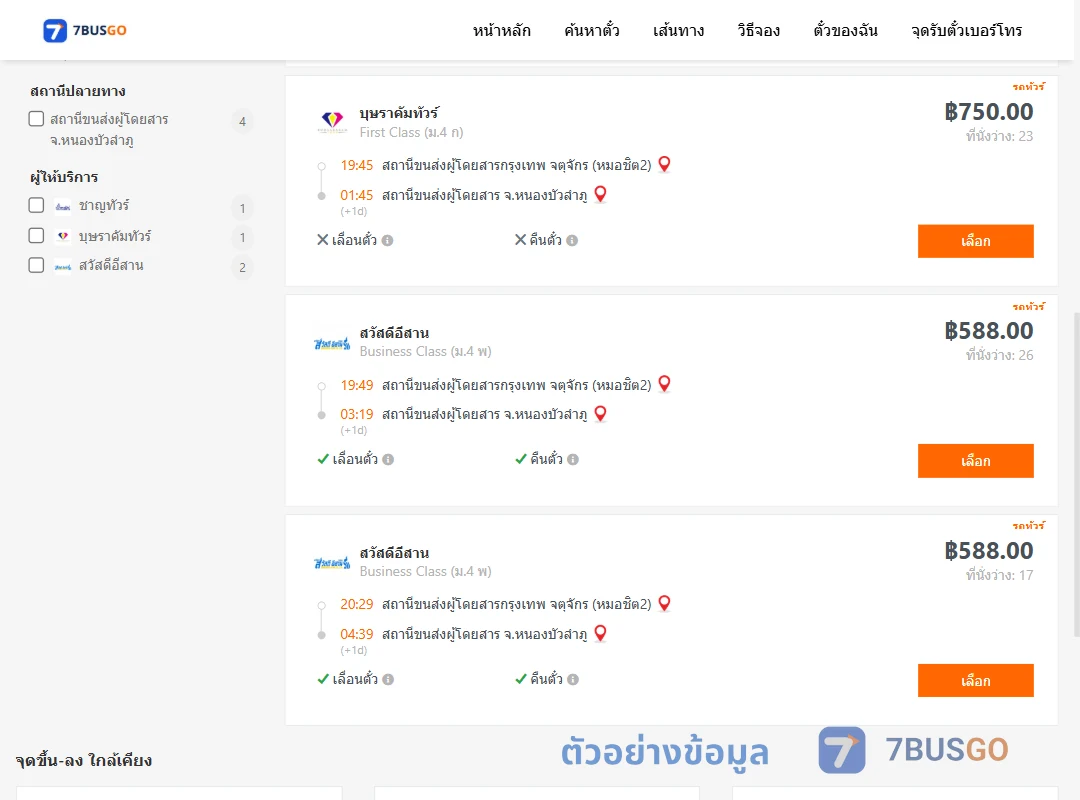The width and height of the screenshot is (1080, 800).
Task: Click the ฿750.00 price text
Action: click(989, 112)
